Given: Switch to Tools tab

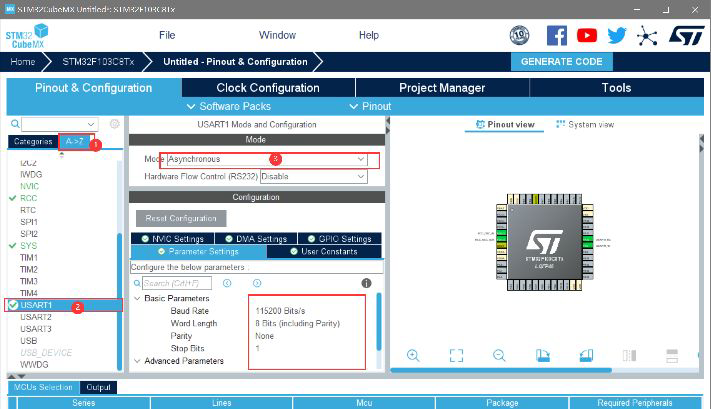Looking at the screenshot, I should click(x=616, y=88).
